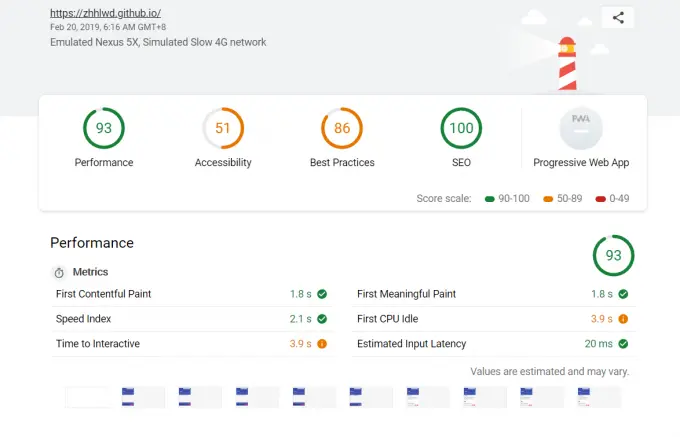Image resolution: width=680 pixels, height=437 pixels.
Task: Jump to Best Practices via its label
Action: click(342, 163)
